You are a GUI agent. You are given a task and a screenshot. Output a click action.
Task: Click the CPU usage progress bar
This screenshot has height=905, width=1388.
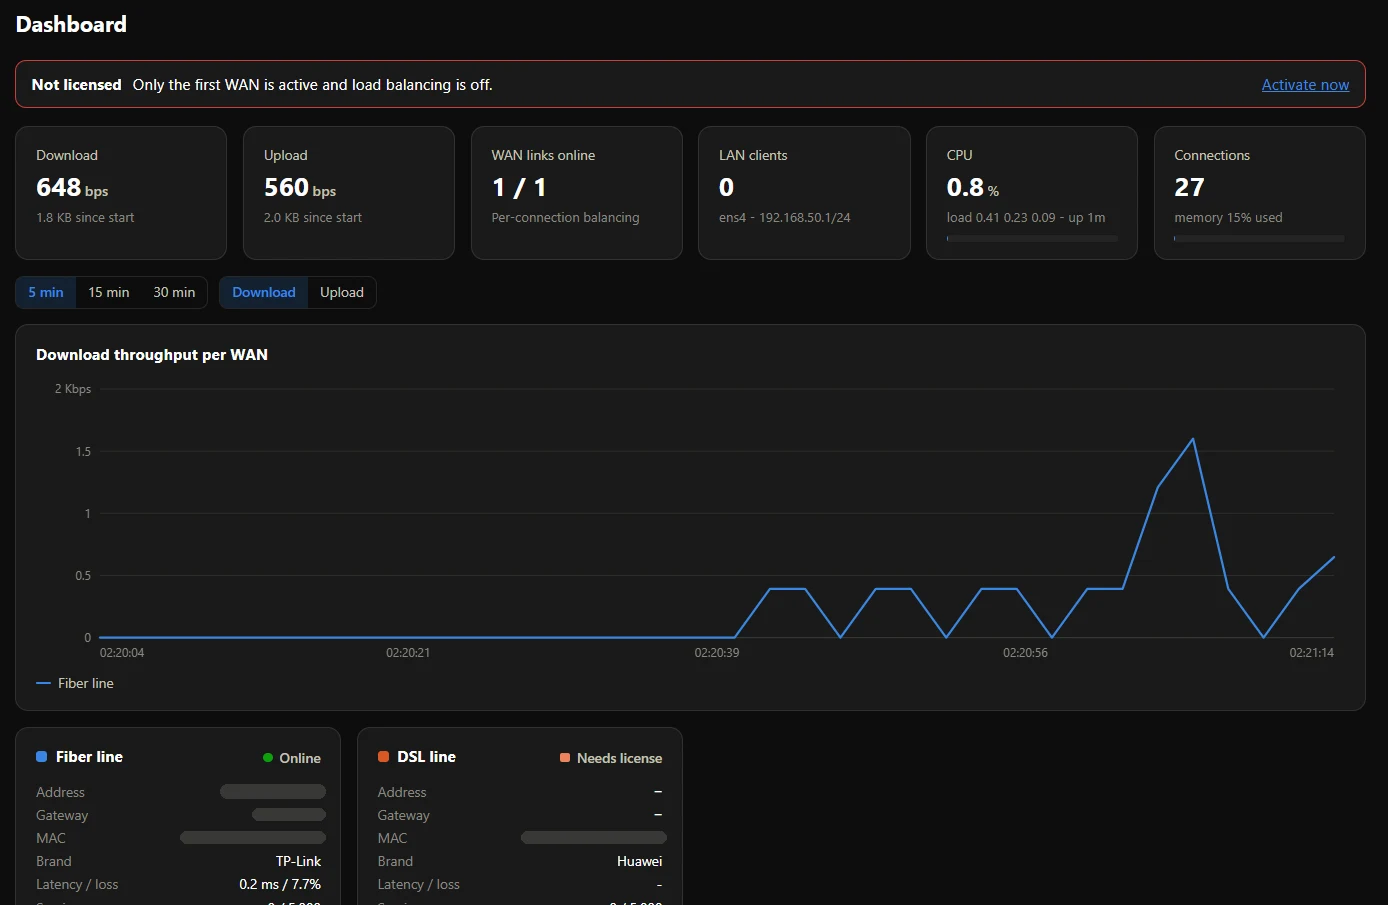[1032, 239]
